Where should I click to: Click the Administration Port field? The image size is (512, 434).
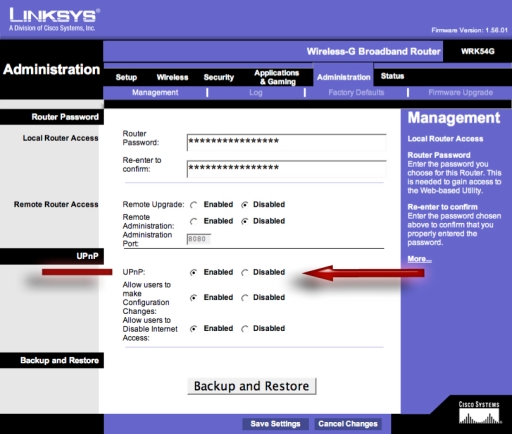[199, 239]
